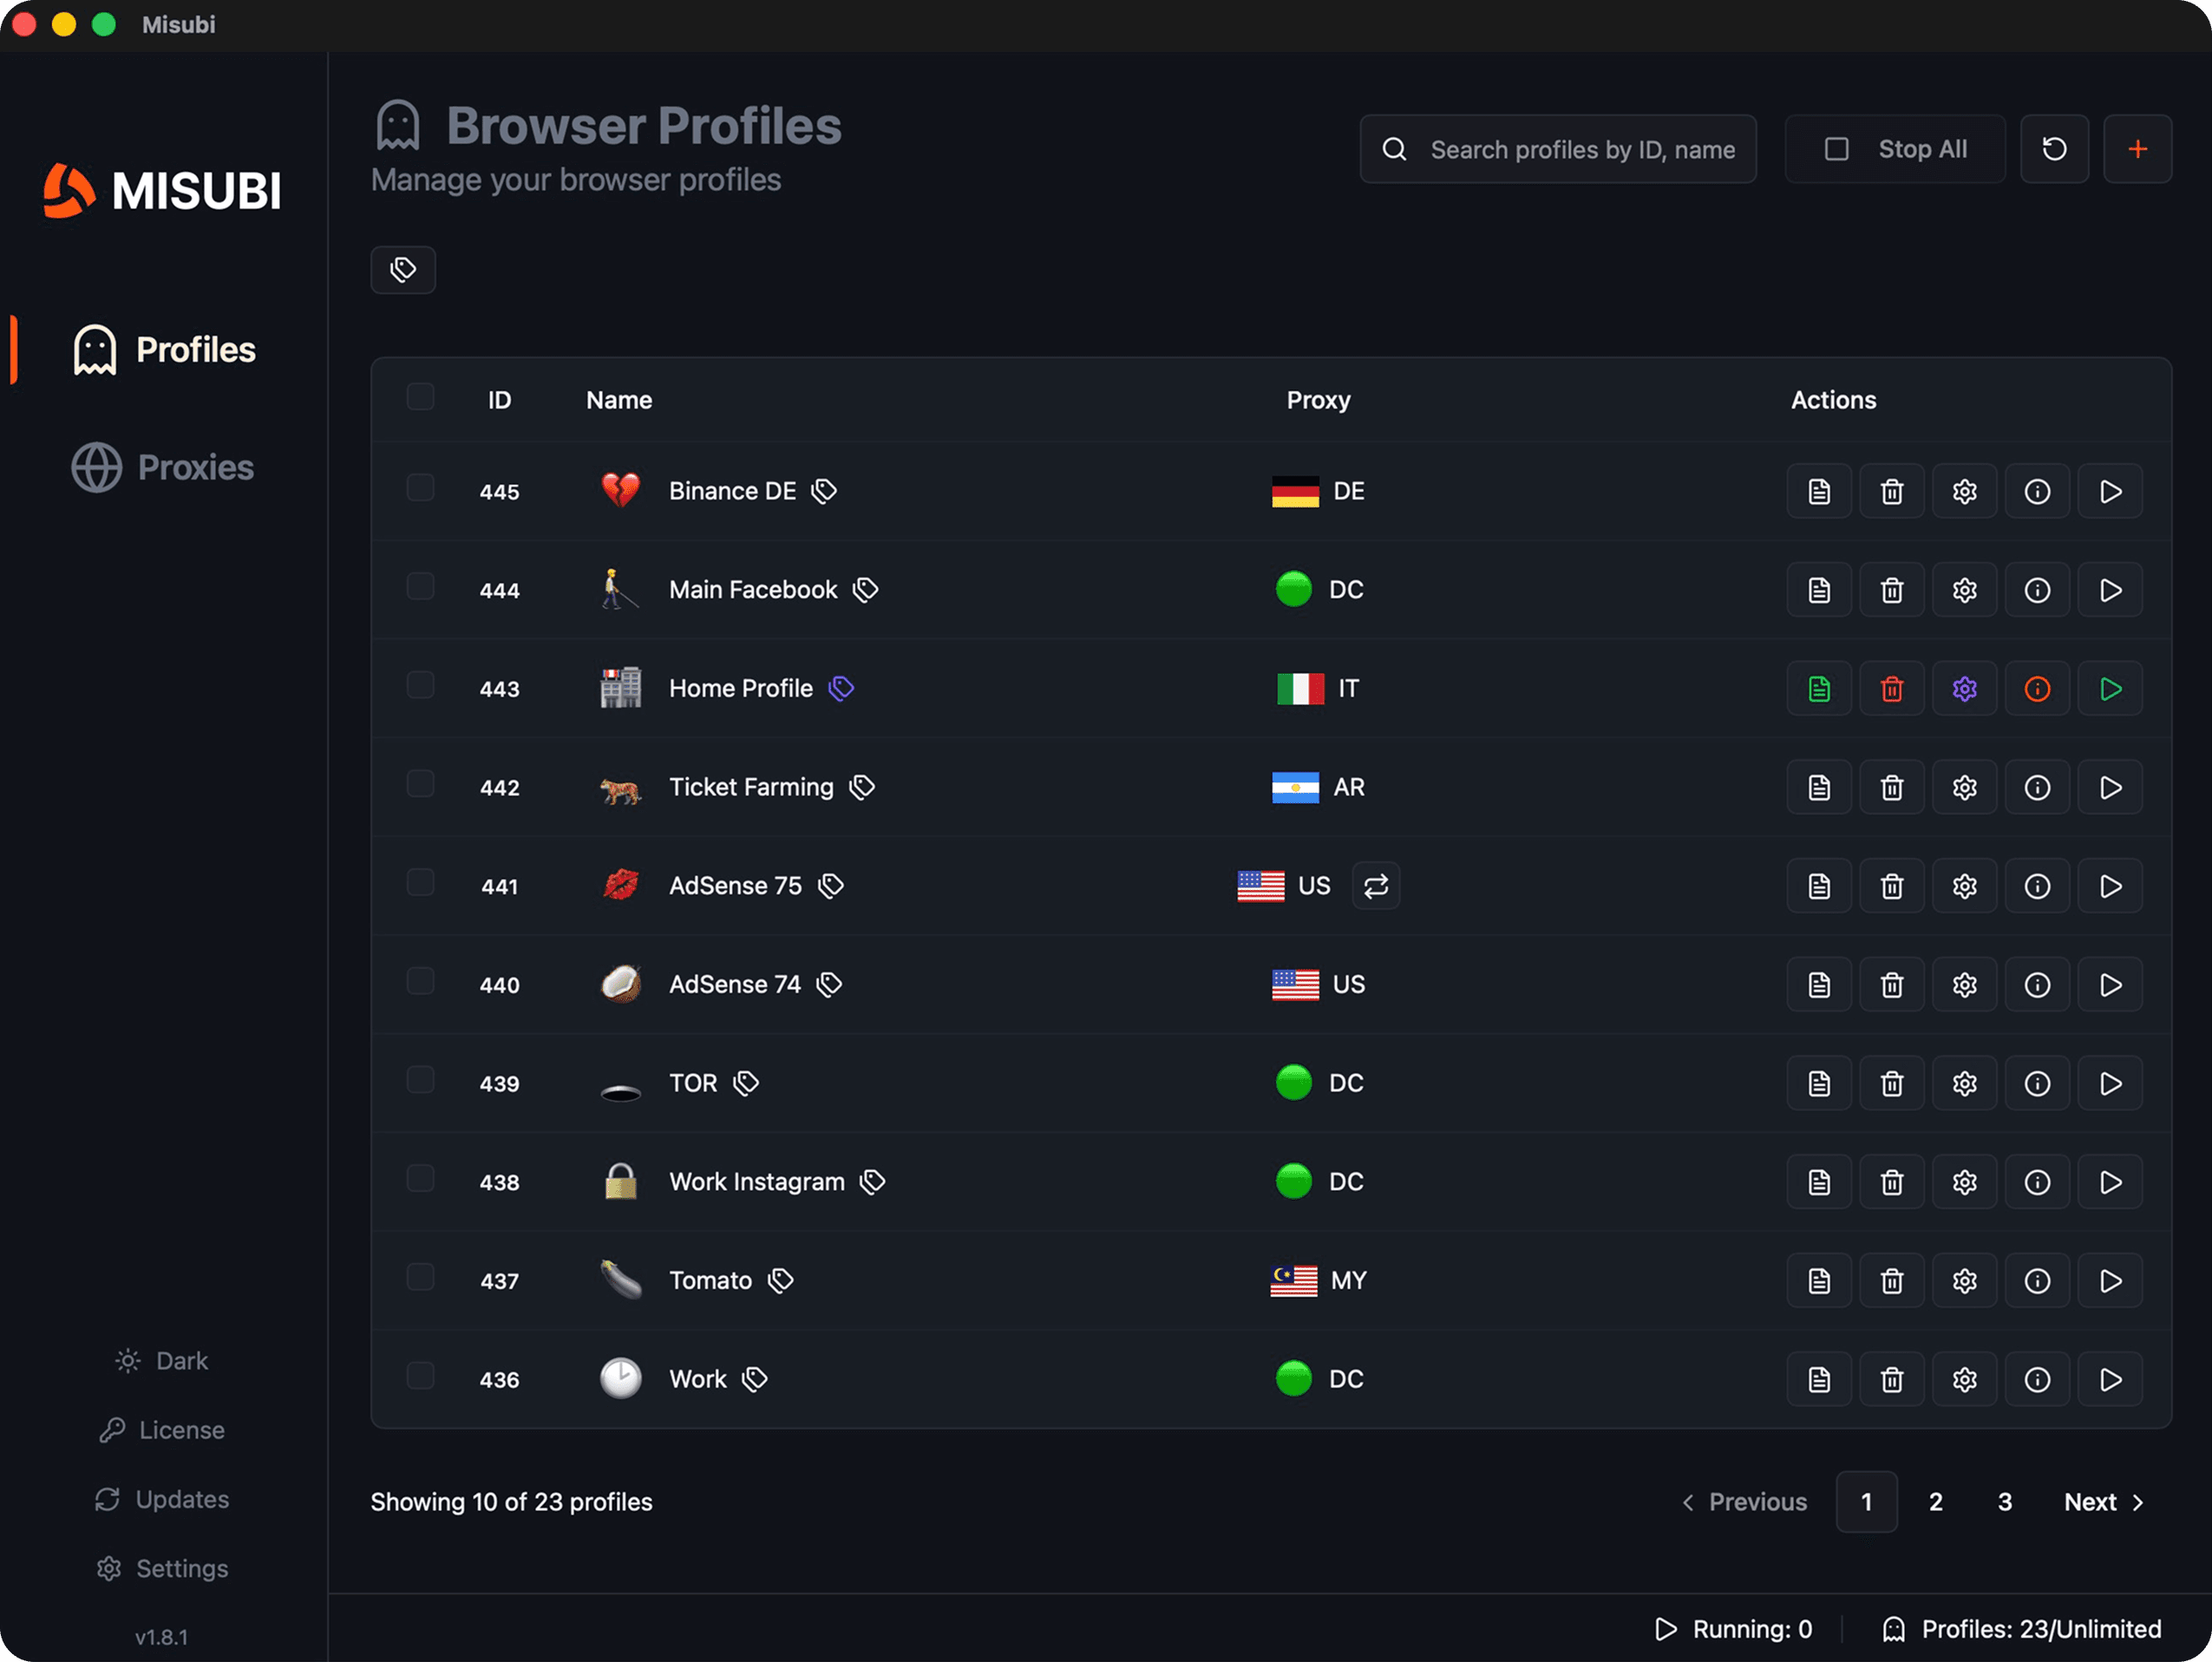Click the Proxy column header
2212x1662 pixels.
[x=1318, y=400]
